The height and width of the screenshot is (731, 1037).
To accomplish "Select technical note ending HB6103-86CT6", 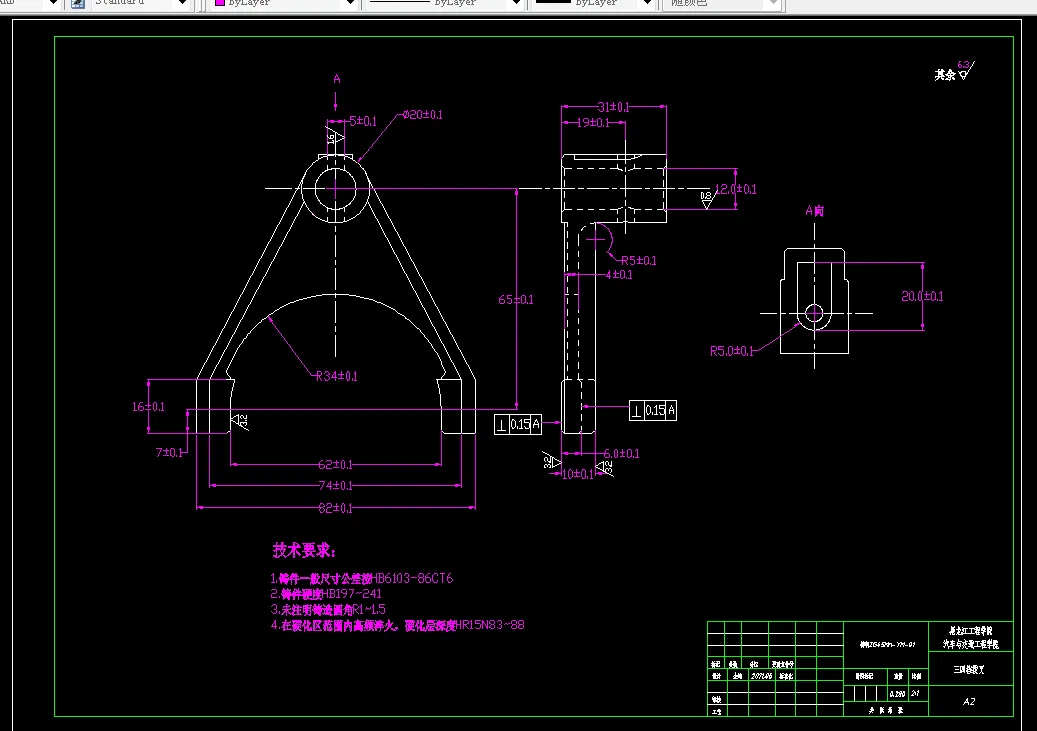I will pos(362,578).
